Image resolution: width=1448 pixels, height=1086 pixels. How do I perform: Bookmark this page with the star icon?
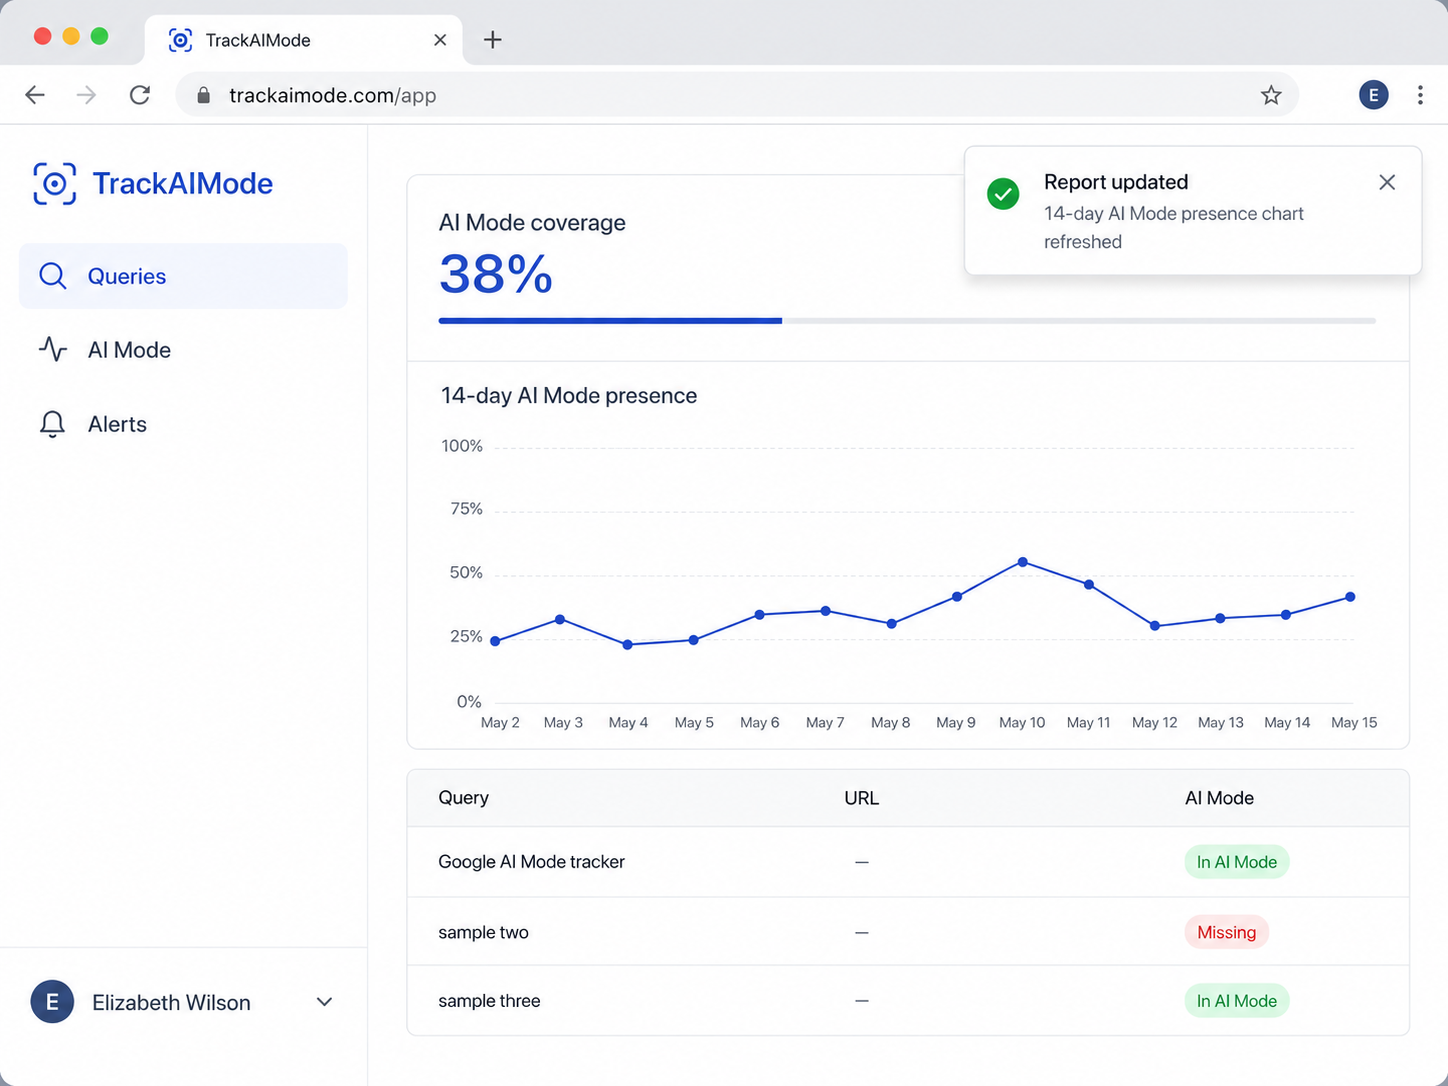pos(1271,95)
